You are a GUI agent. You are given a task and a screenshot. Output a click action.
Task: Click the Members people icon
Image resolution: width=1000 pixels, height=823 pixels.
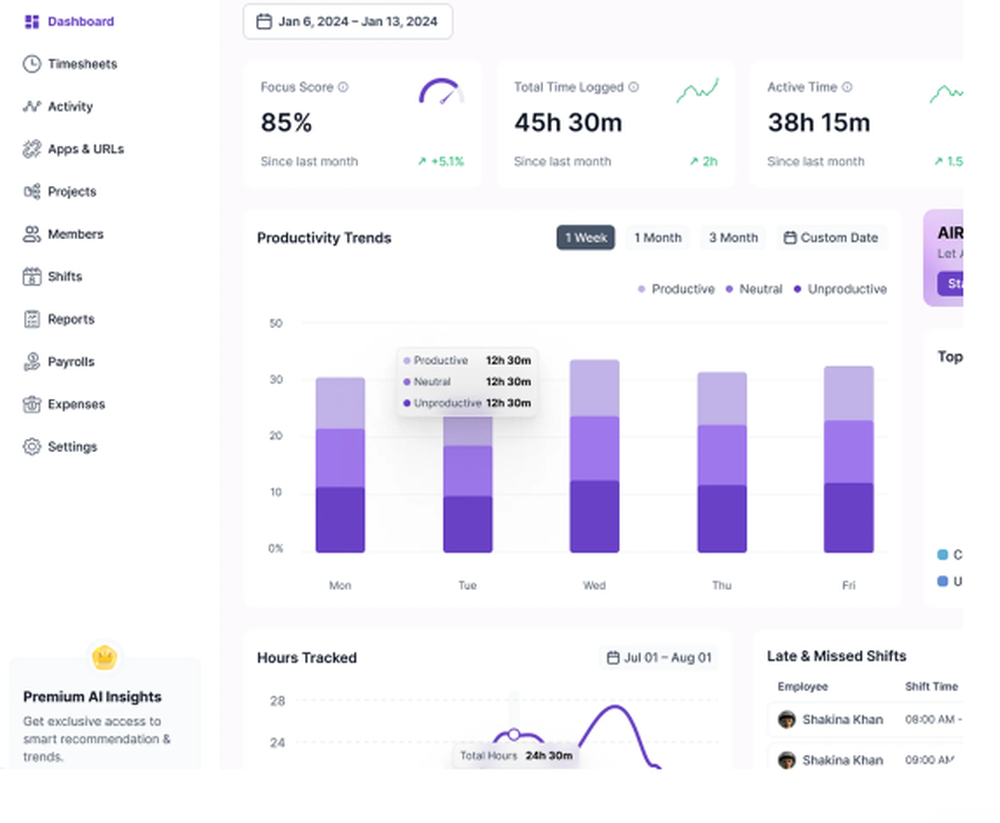click(32, 234)
